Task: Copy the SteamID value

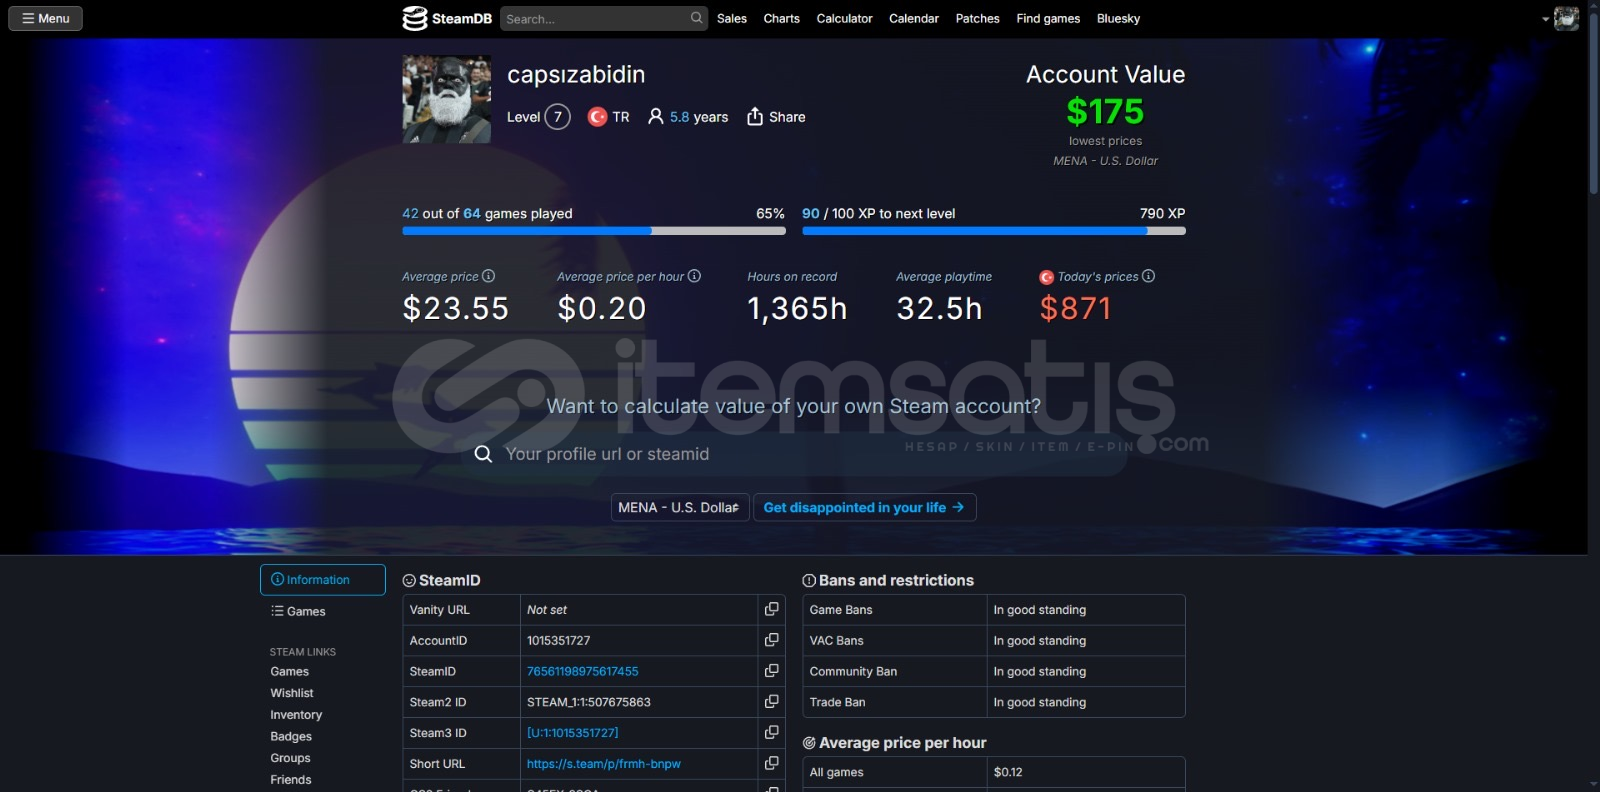Action: tap(771, 671)
